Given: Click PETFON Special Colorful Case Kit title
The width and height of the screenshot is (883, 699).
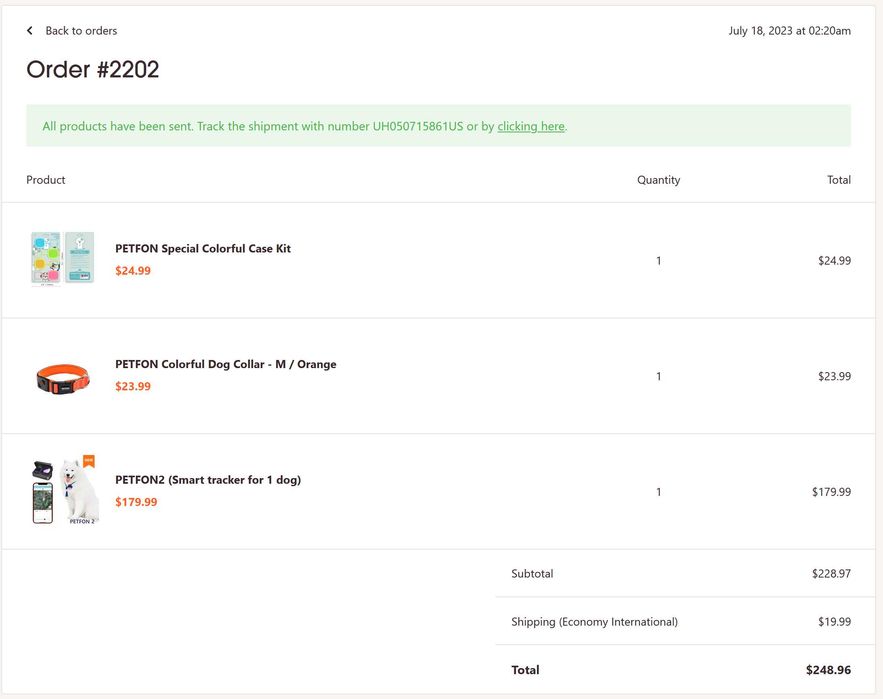Looking at the screenshot, I should tap(203, 249).
